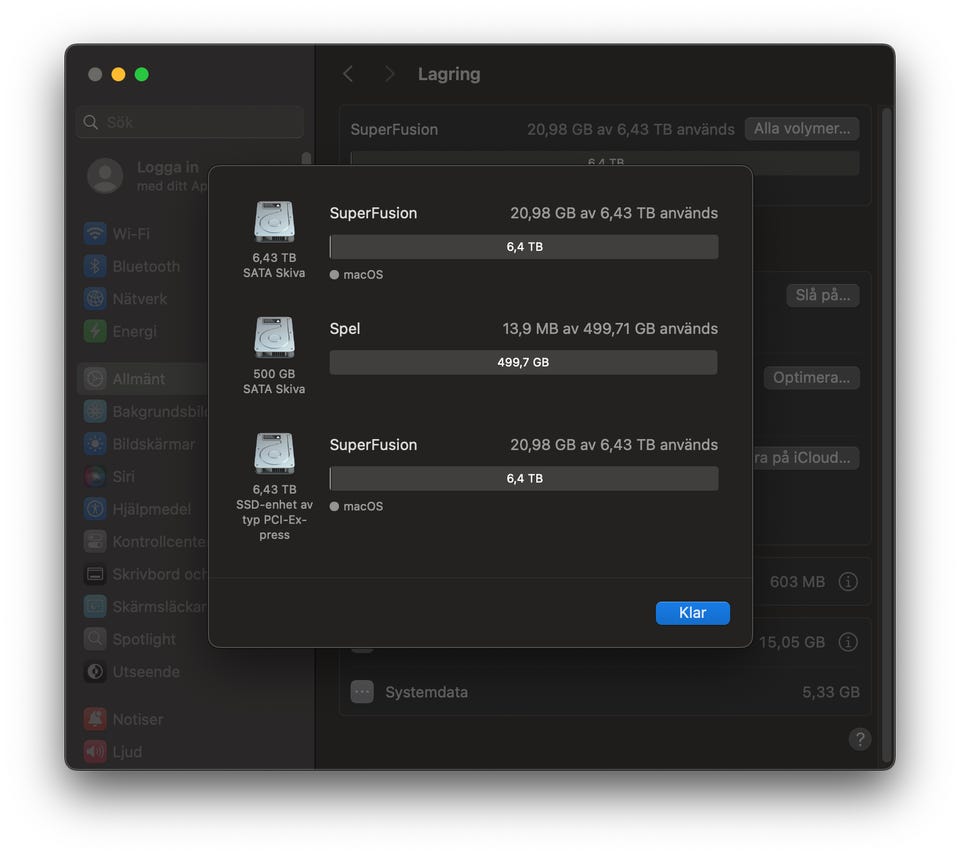
Task: Click the Spotlight sidebar icon
Action: tap(95, 639)
